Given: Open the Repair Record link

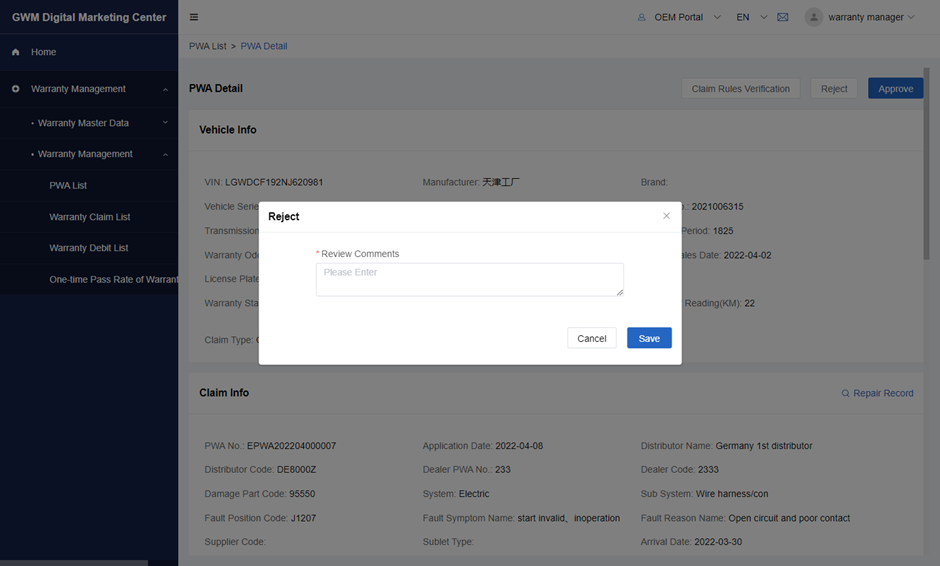Looking at the screenshot, I should (883, 393).
